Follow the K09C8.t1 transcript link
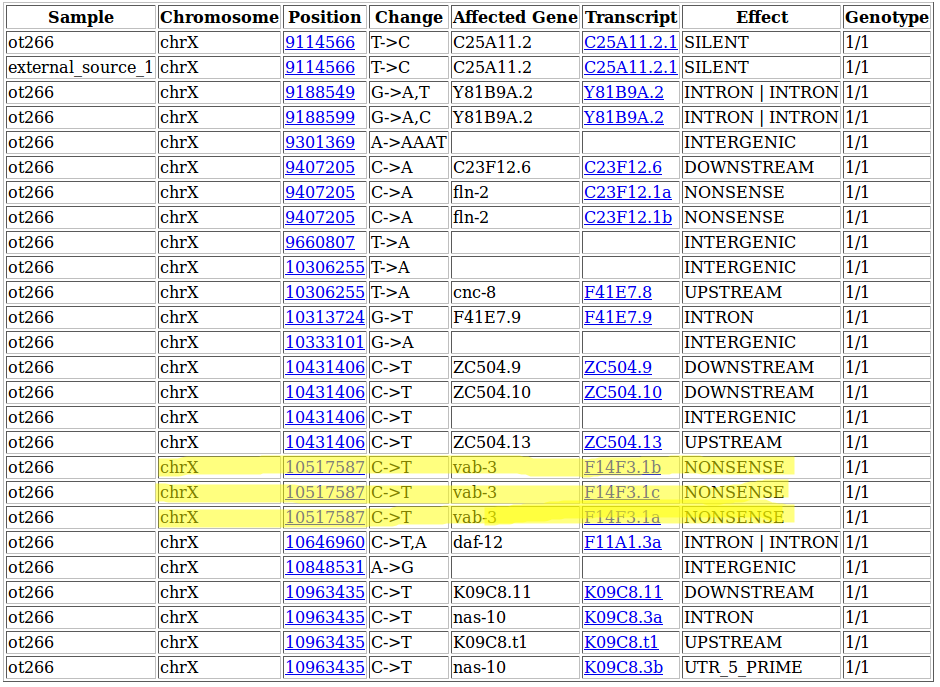The width and height of the screenshot is (940, 687). 620,643
